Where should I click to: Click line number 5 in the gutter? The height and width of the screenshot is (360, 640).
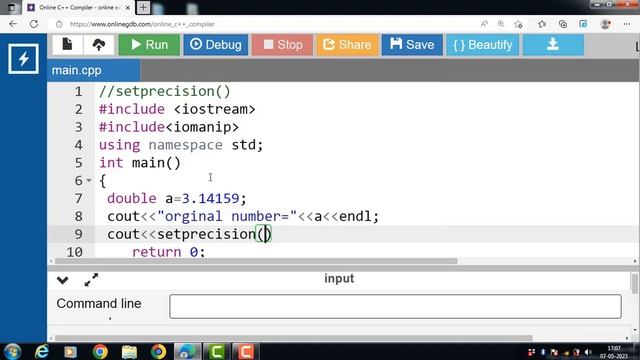(x=79, y=163)
